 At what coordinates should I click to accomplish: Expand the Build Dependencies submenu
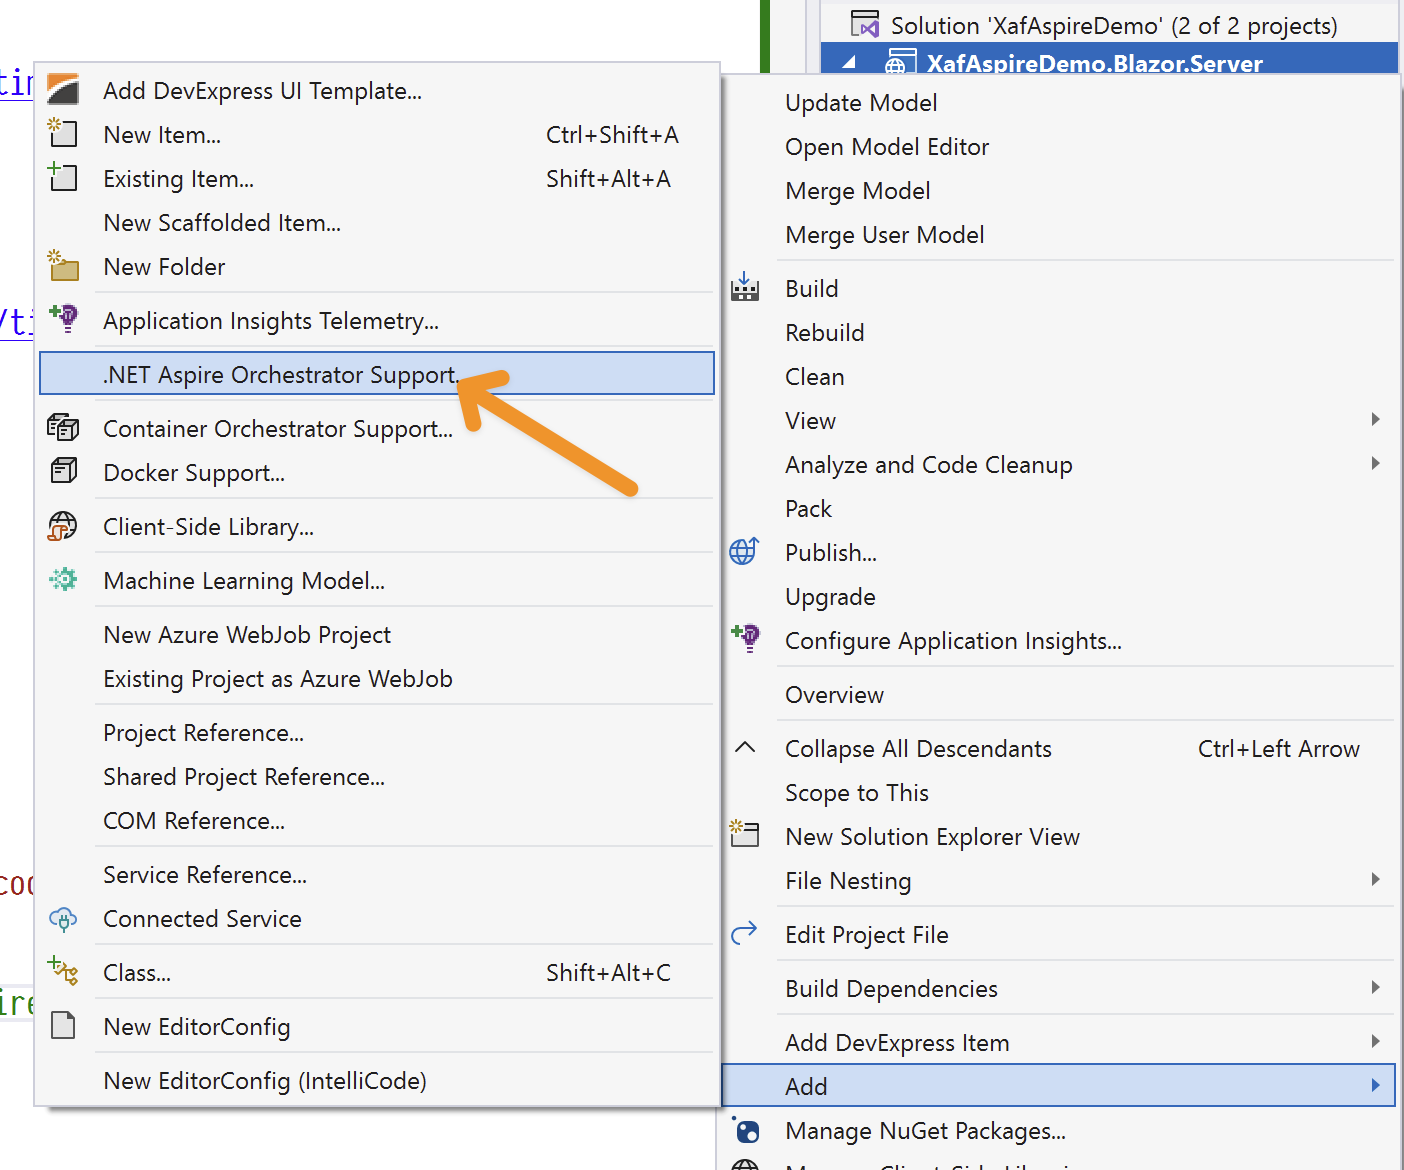tap(1376, 987)
